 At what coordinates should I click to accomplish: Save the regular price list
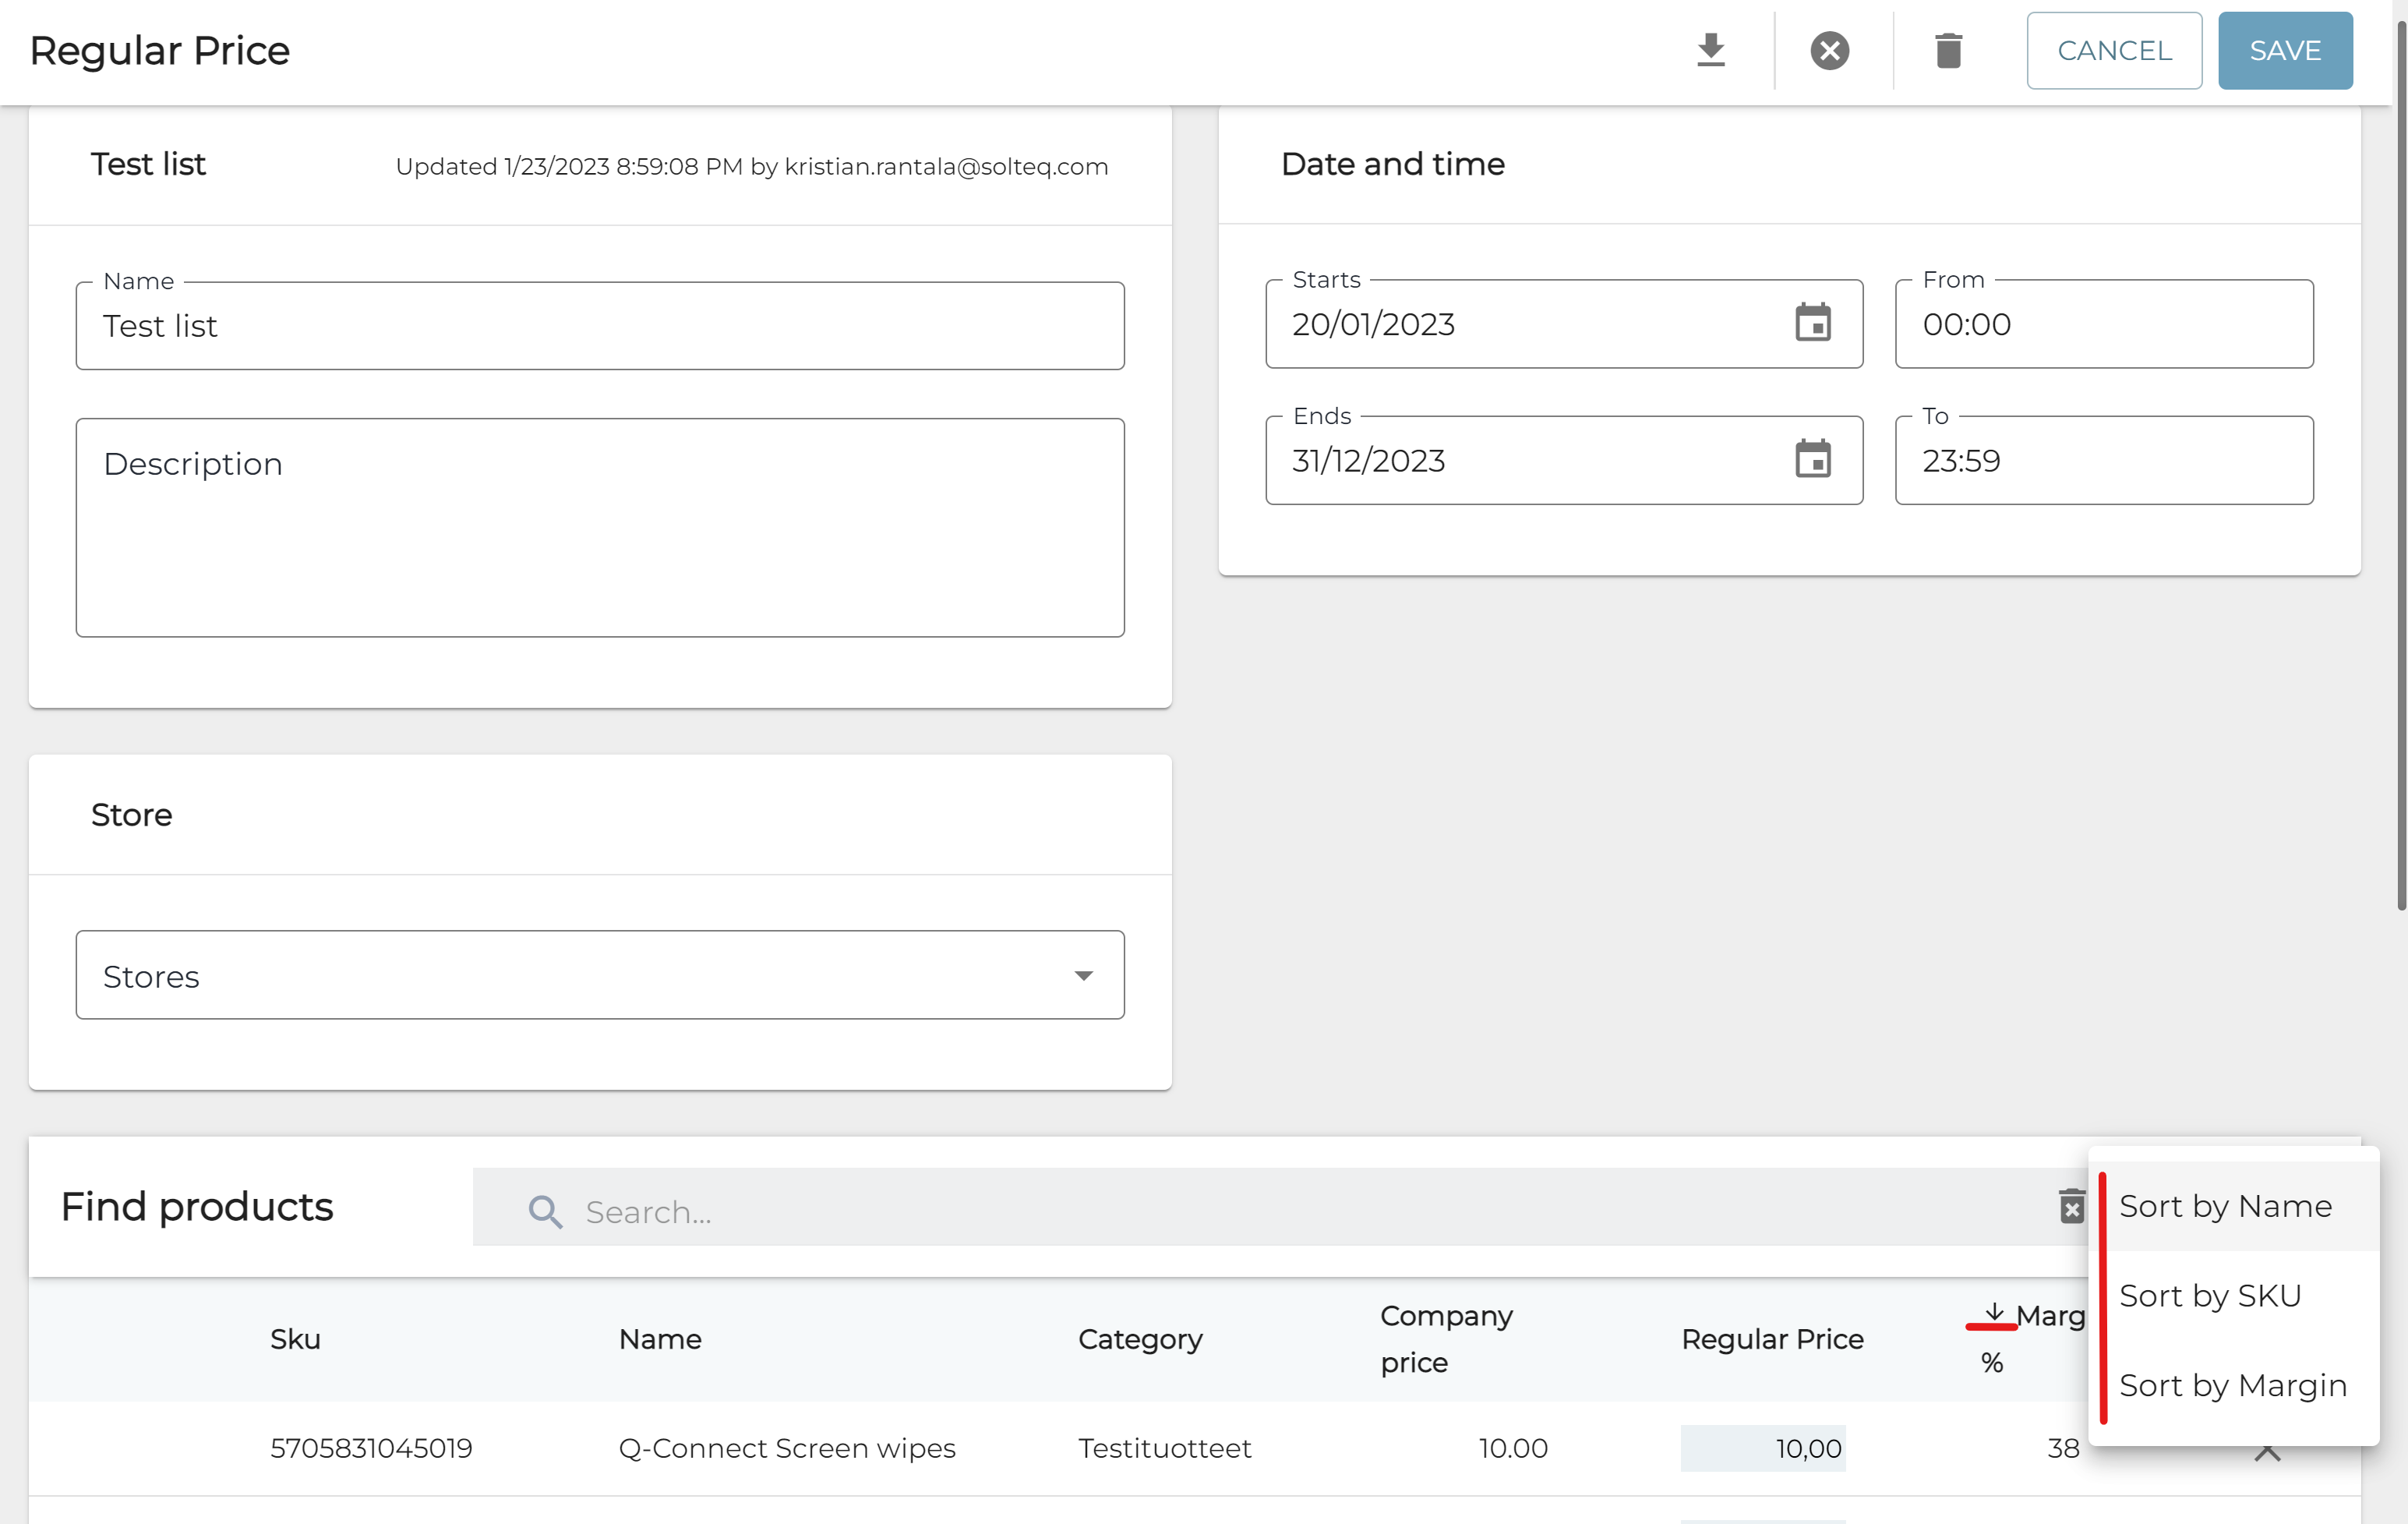point(2284,50)
